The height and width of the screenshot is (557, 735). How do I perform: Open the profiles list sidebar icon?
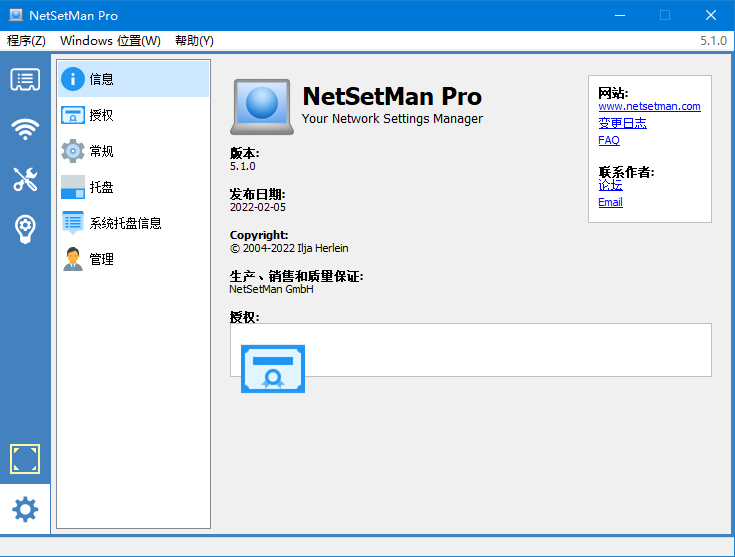25,80
